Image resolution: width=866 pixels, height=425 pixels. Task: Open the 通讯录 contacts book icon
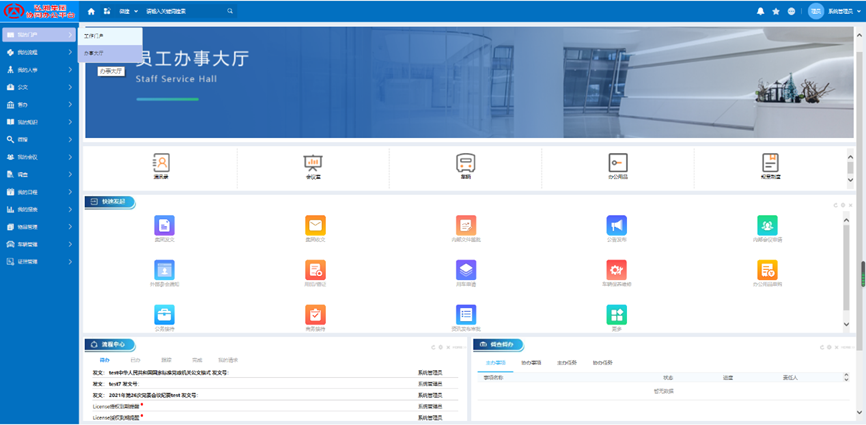161,163
